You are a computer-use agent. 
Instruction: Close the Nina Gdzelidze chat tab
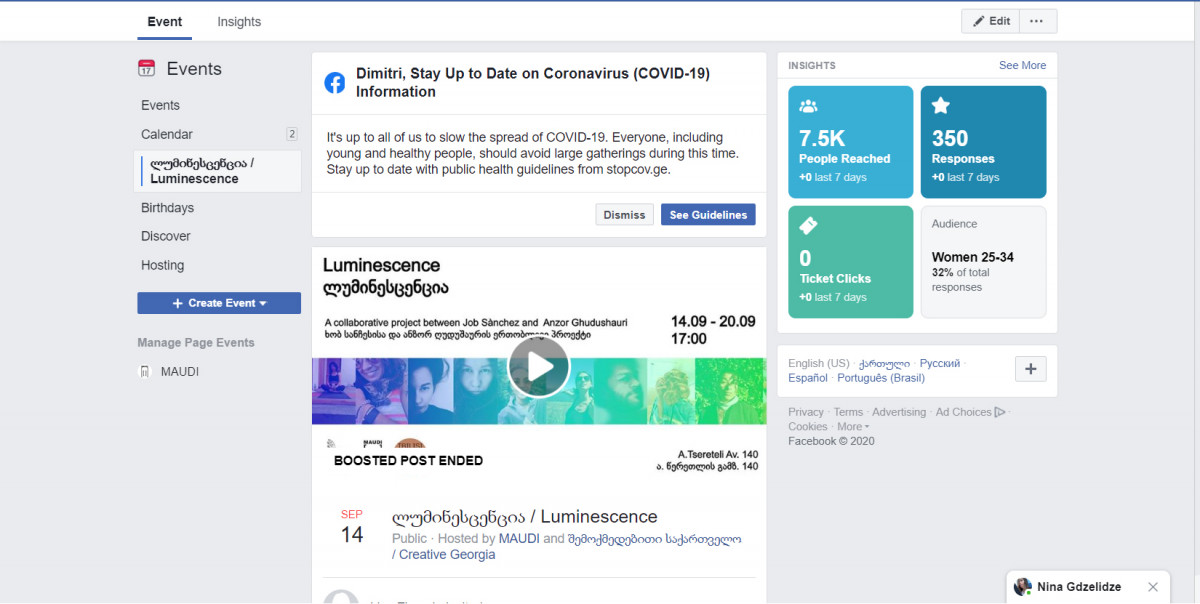1153,587
